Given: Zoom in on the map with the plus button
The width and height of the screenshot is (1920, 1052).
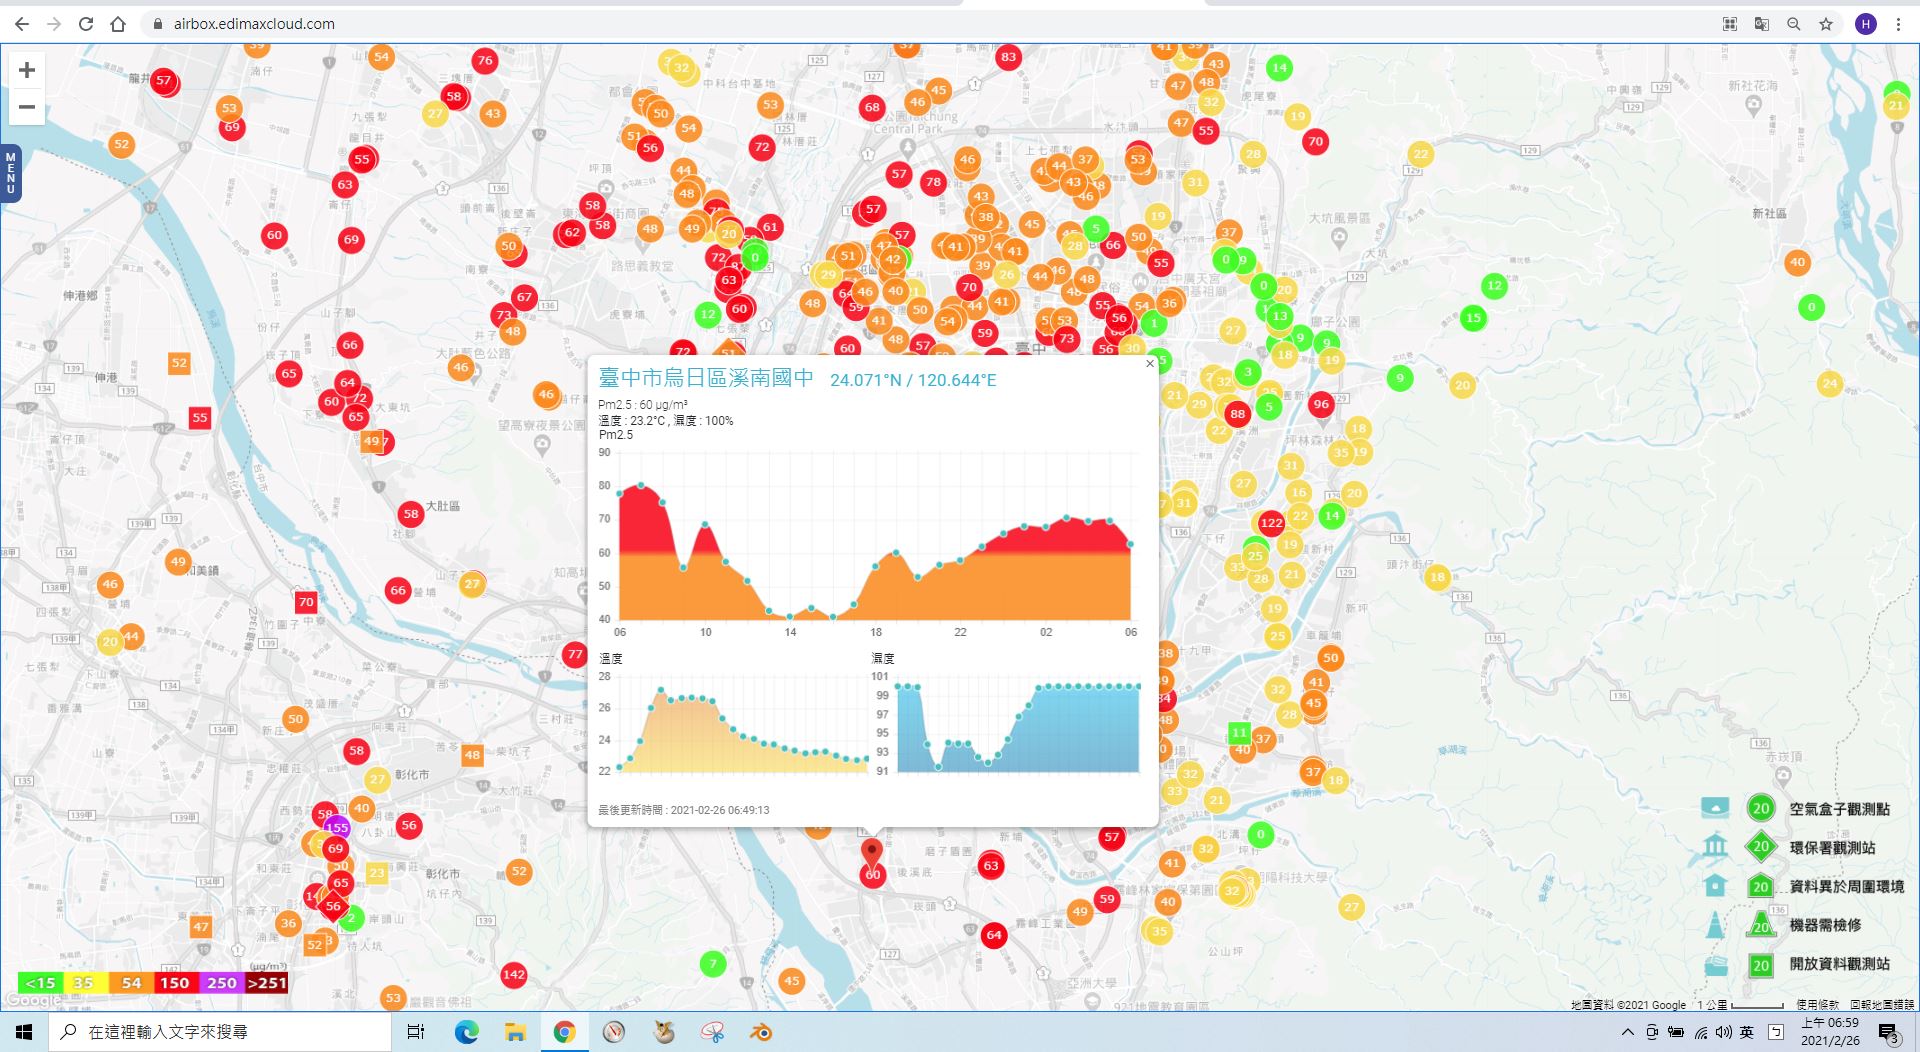Looking at the screenshot, I should point(27,70).
